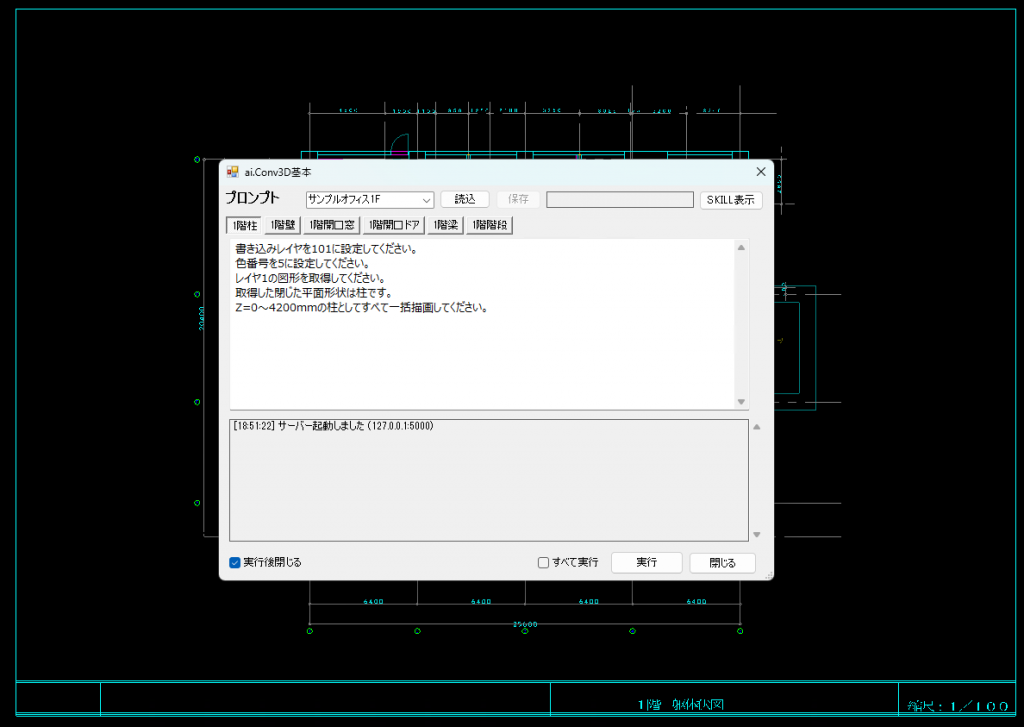This screenshot has height=727, width=1024.
Task: Select the 1階開口窓 tab
Action: 332,225
